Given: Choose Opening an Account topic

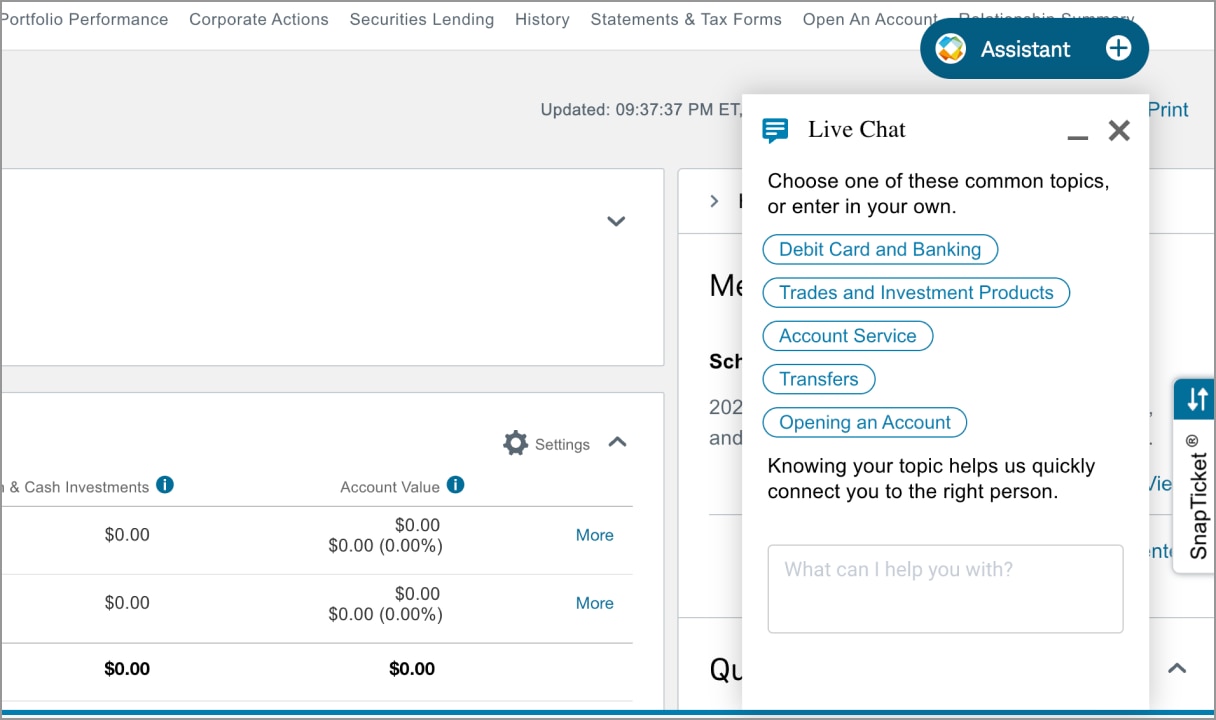Looking at the screenshot, I should click(x=864, y=422).
